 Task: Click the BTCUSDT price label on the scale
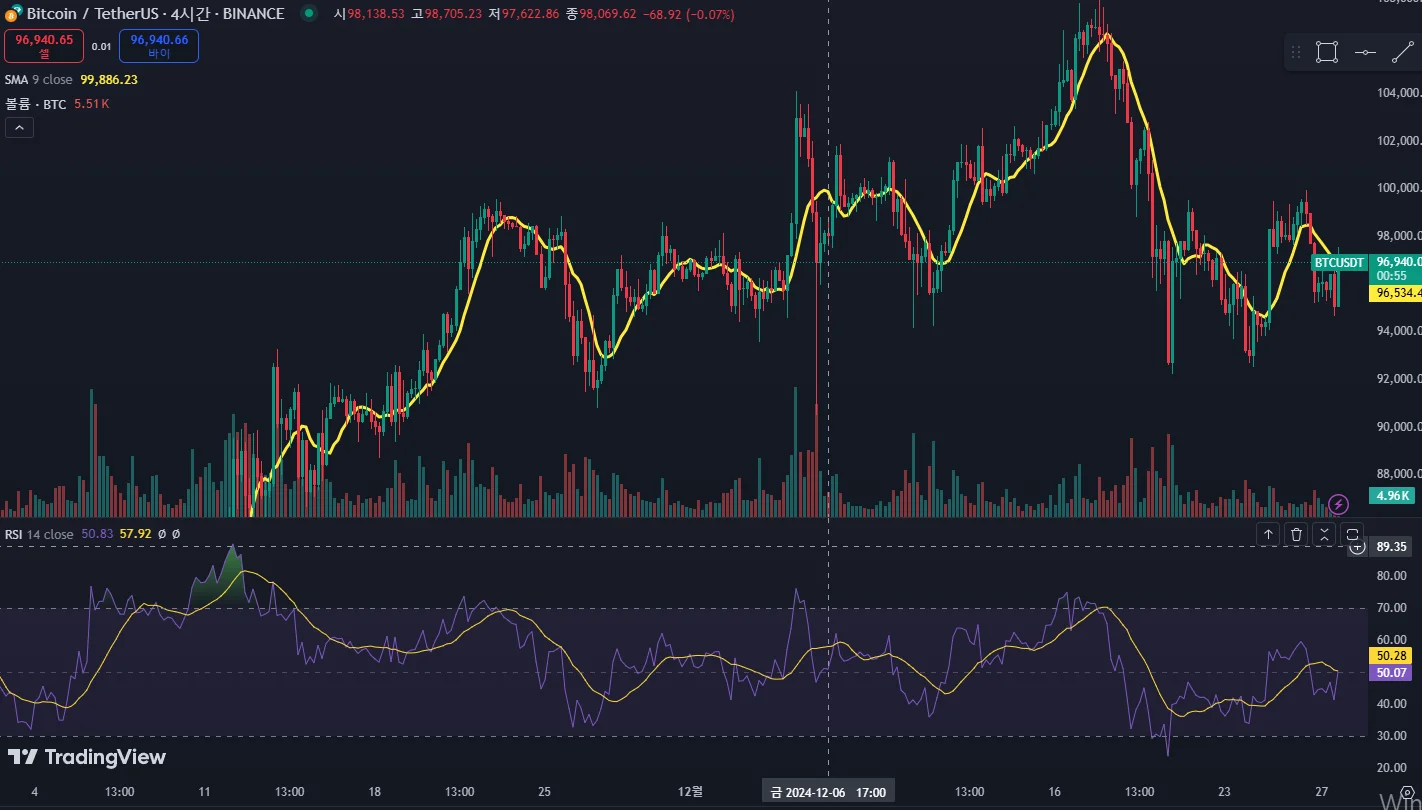tap(1339, 263)
